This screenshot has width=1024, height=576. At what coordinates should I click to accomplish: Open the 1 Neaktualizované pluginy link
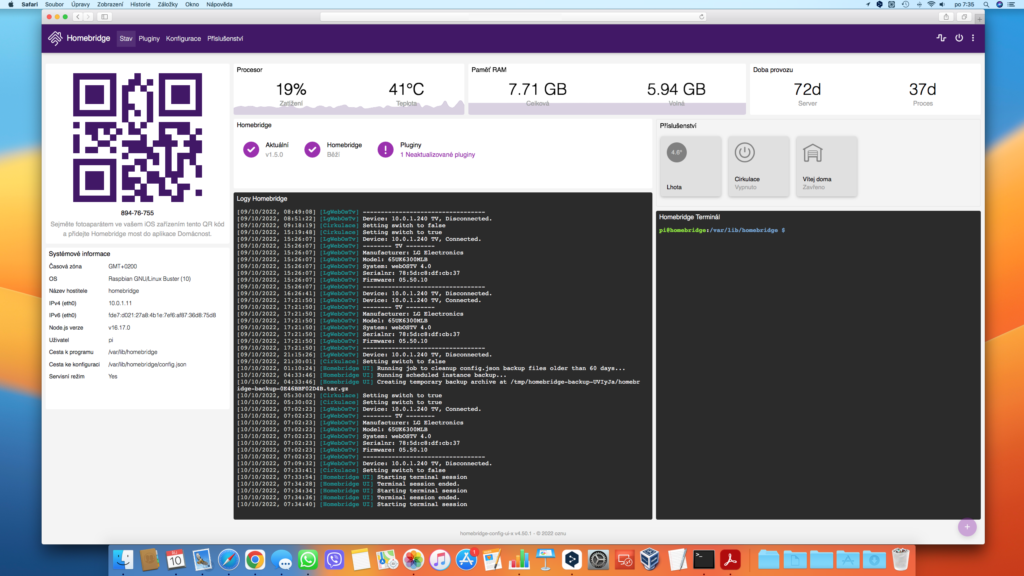(x=438, y=155)
